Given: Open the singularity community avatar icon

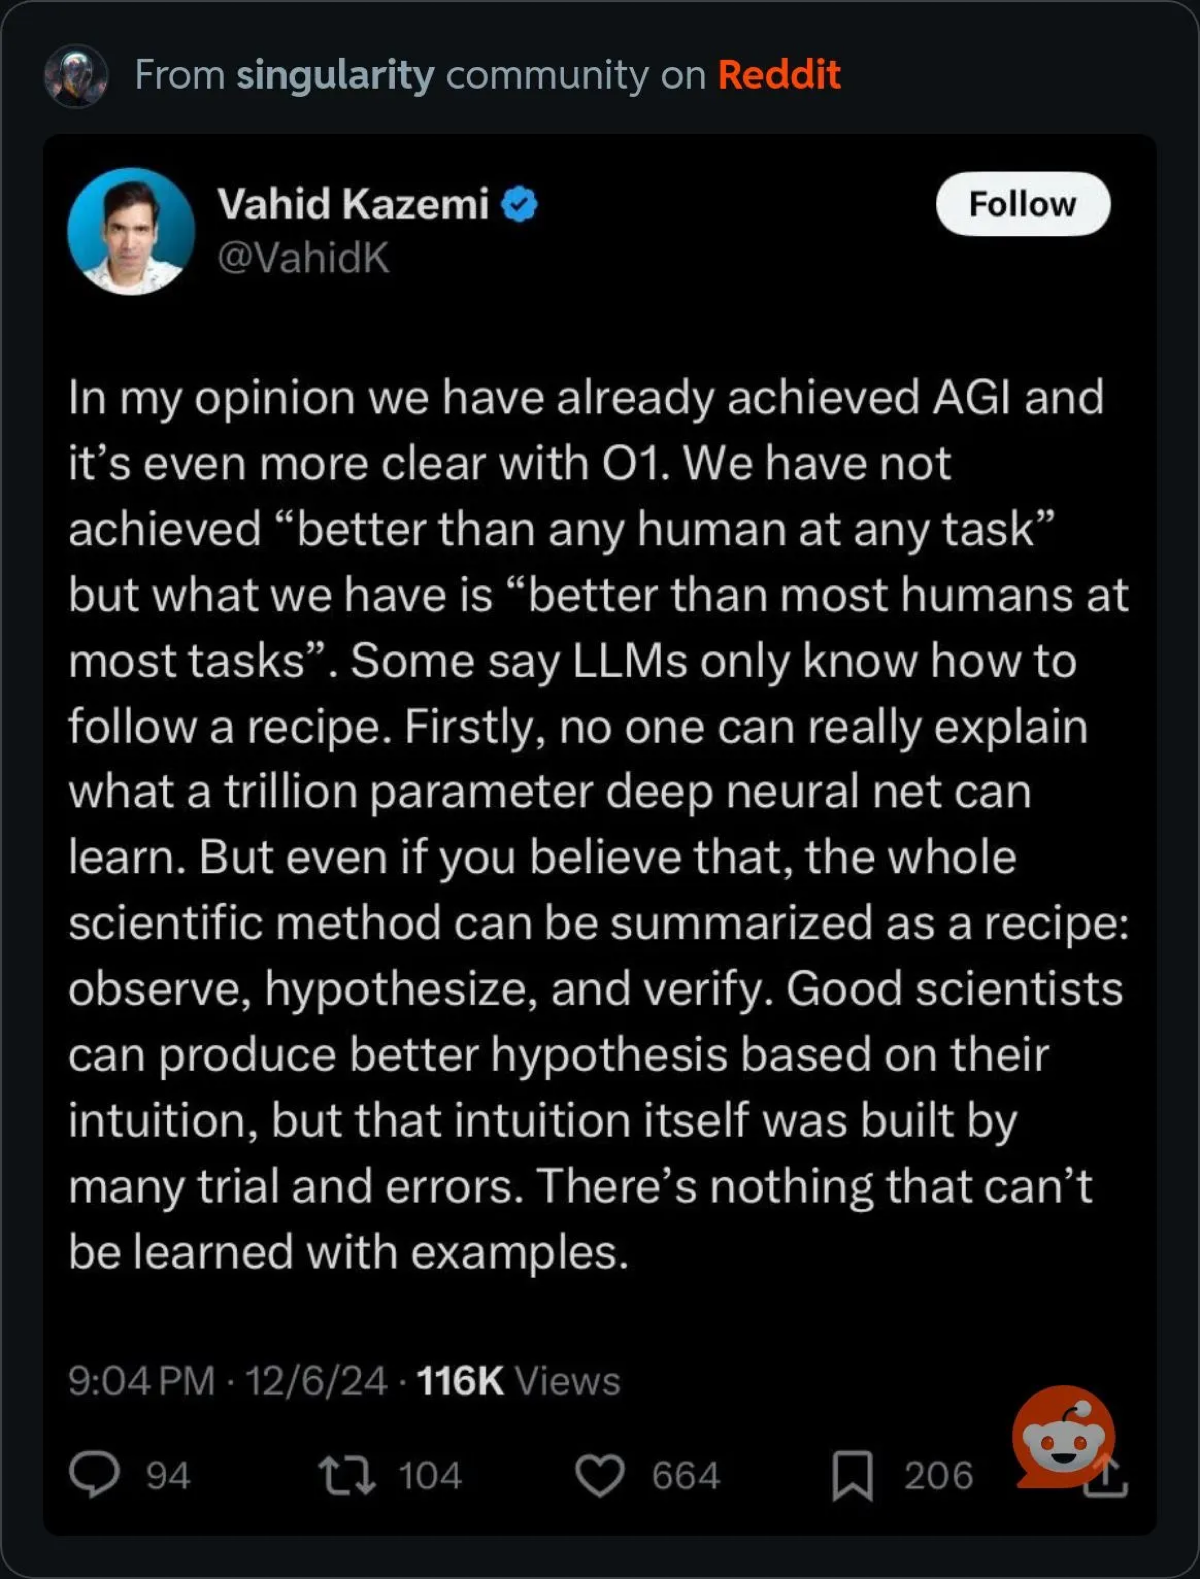Looking at the screenshot, I should click(76, 75).
